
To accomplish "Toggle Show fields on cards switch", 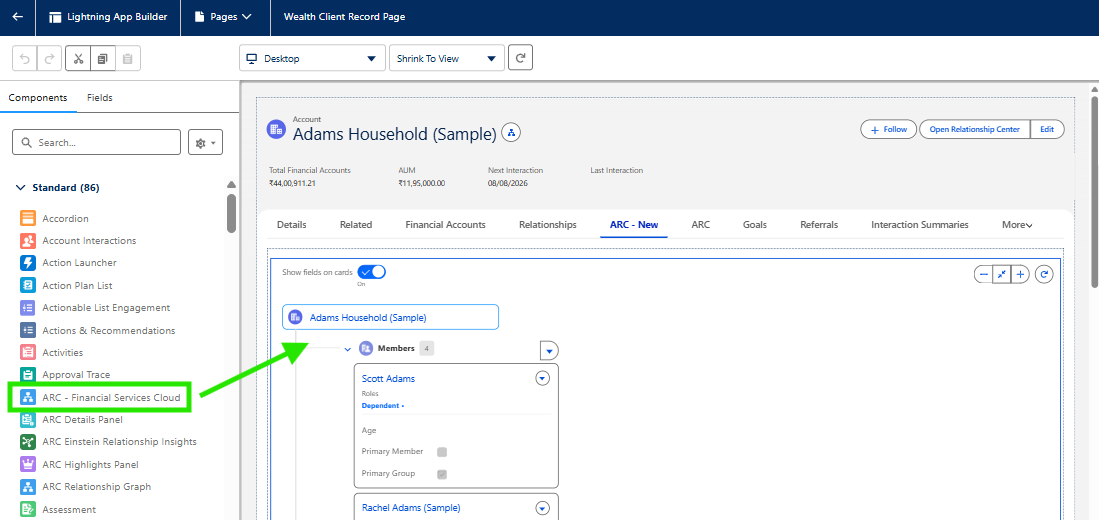I will coord(371,272).
